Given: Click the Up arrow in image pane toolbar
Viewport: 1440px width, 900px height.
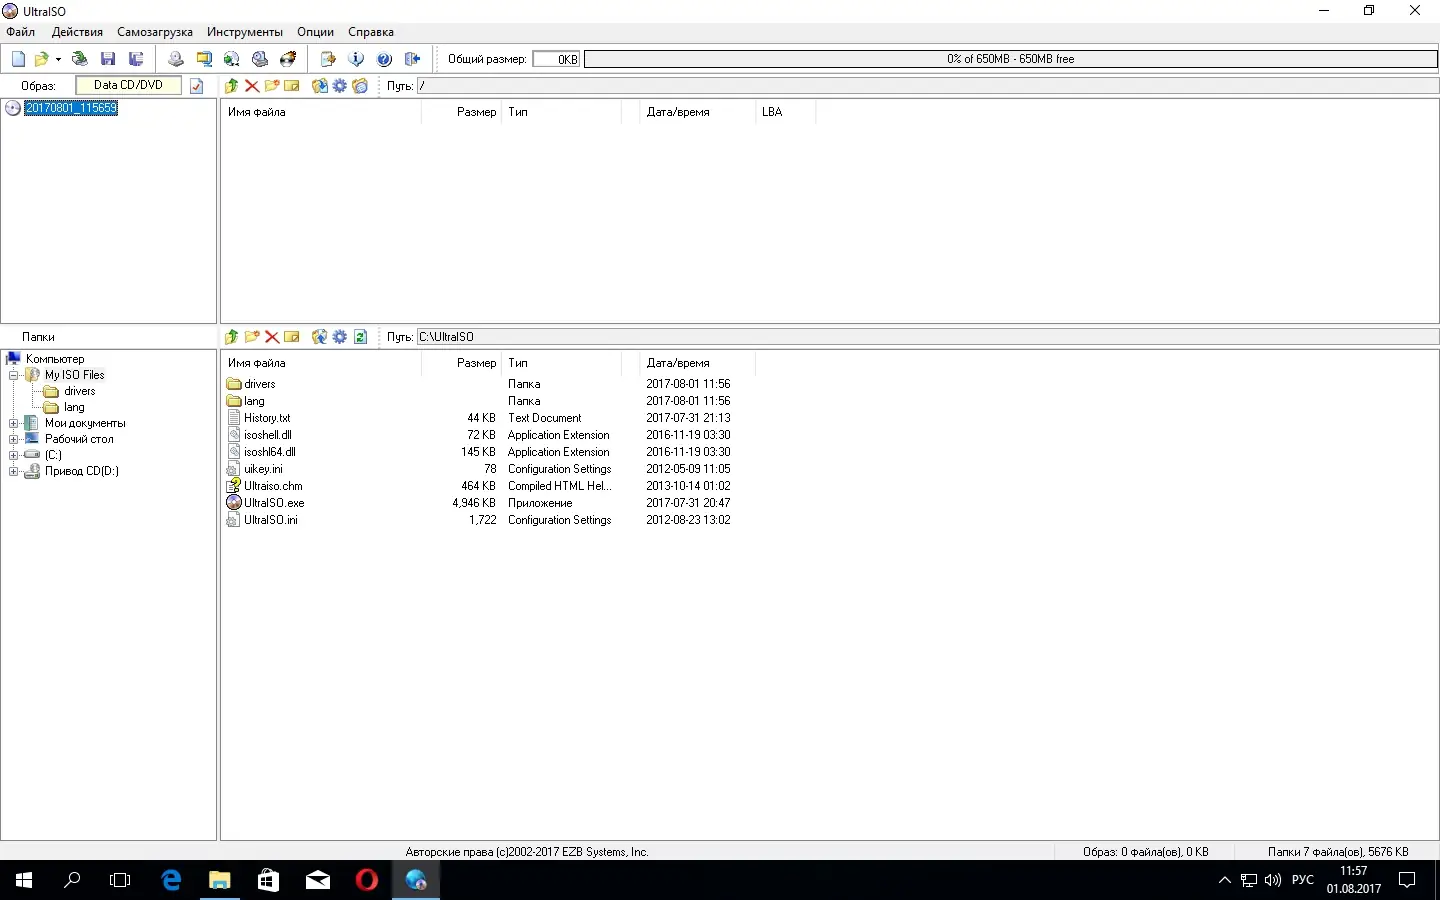Looking at the screenshot, I should 232,86.
